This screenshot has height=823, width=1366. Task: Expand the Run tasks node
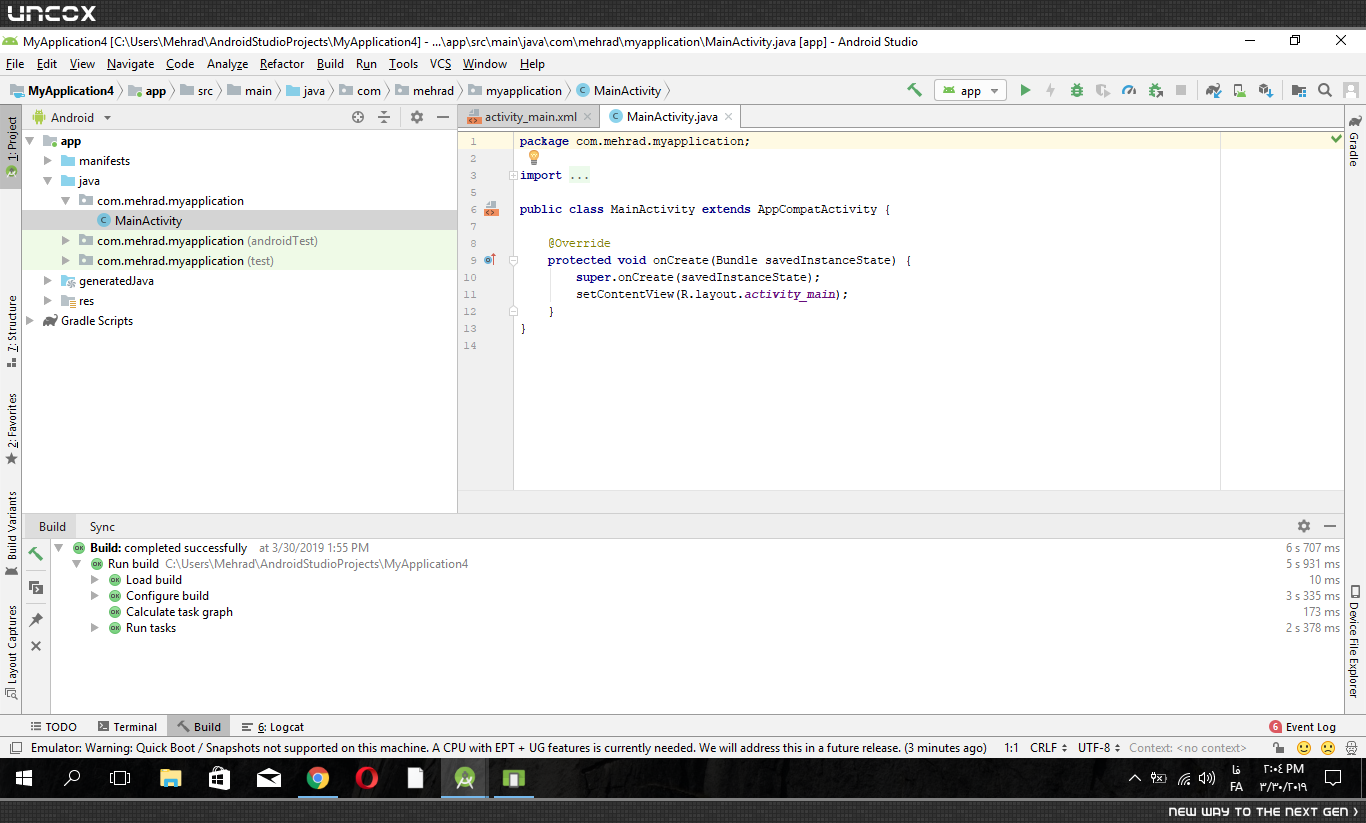tap(95, 628)
